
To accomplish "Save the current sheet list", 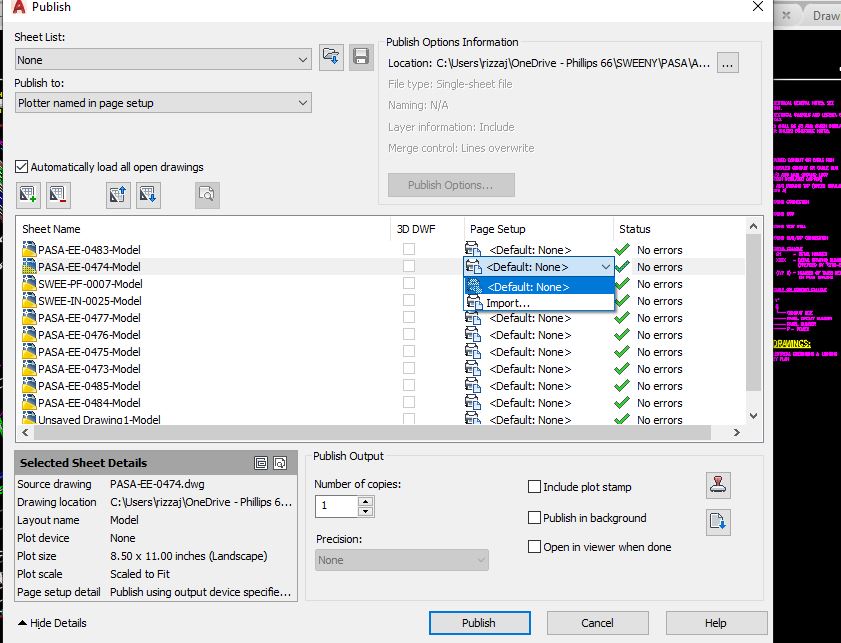I will pos(359,57).
